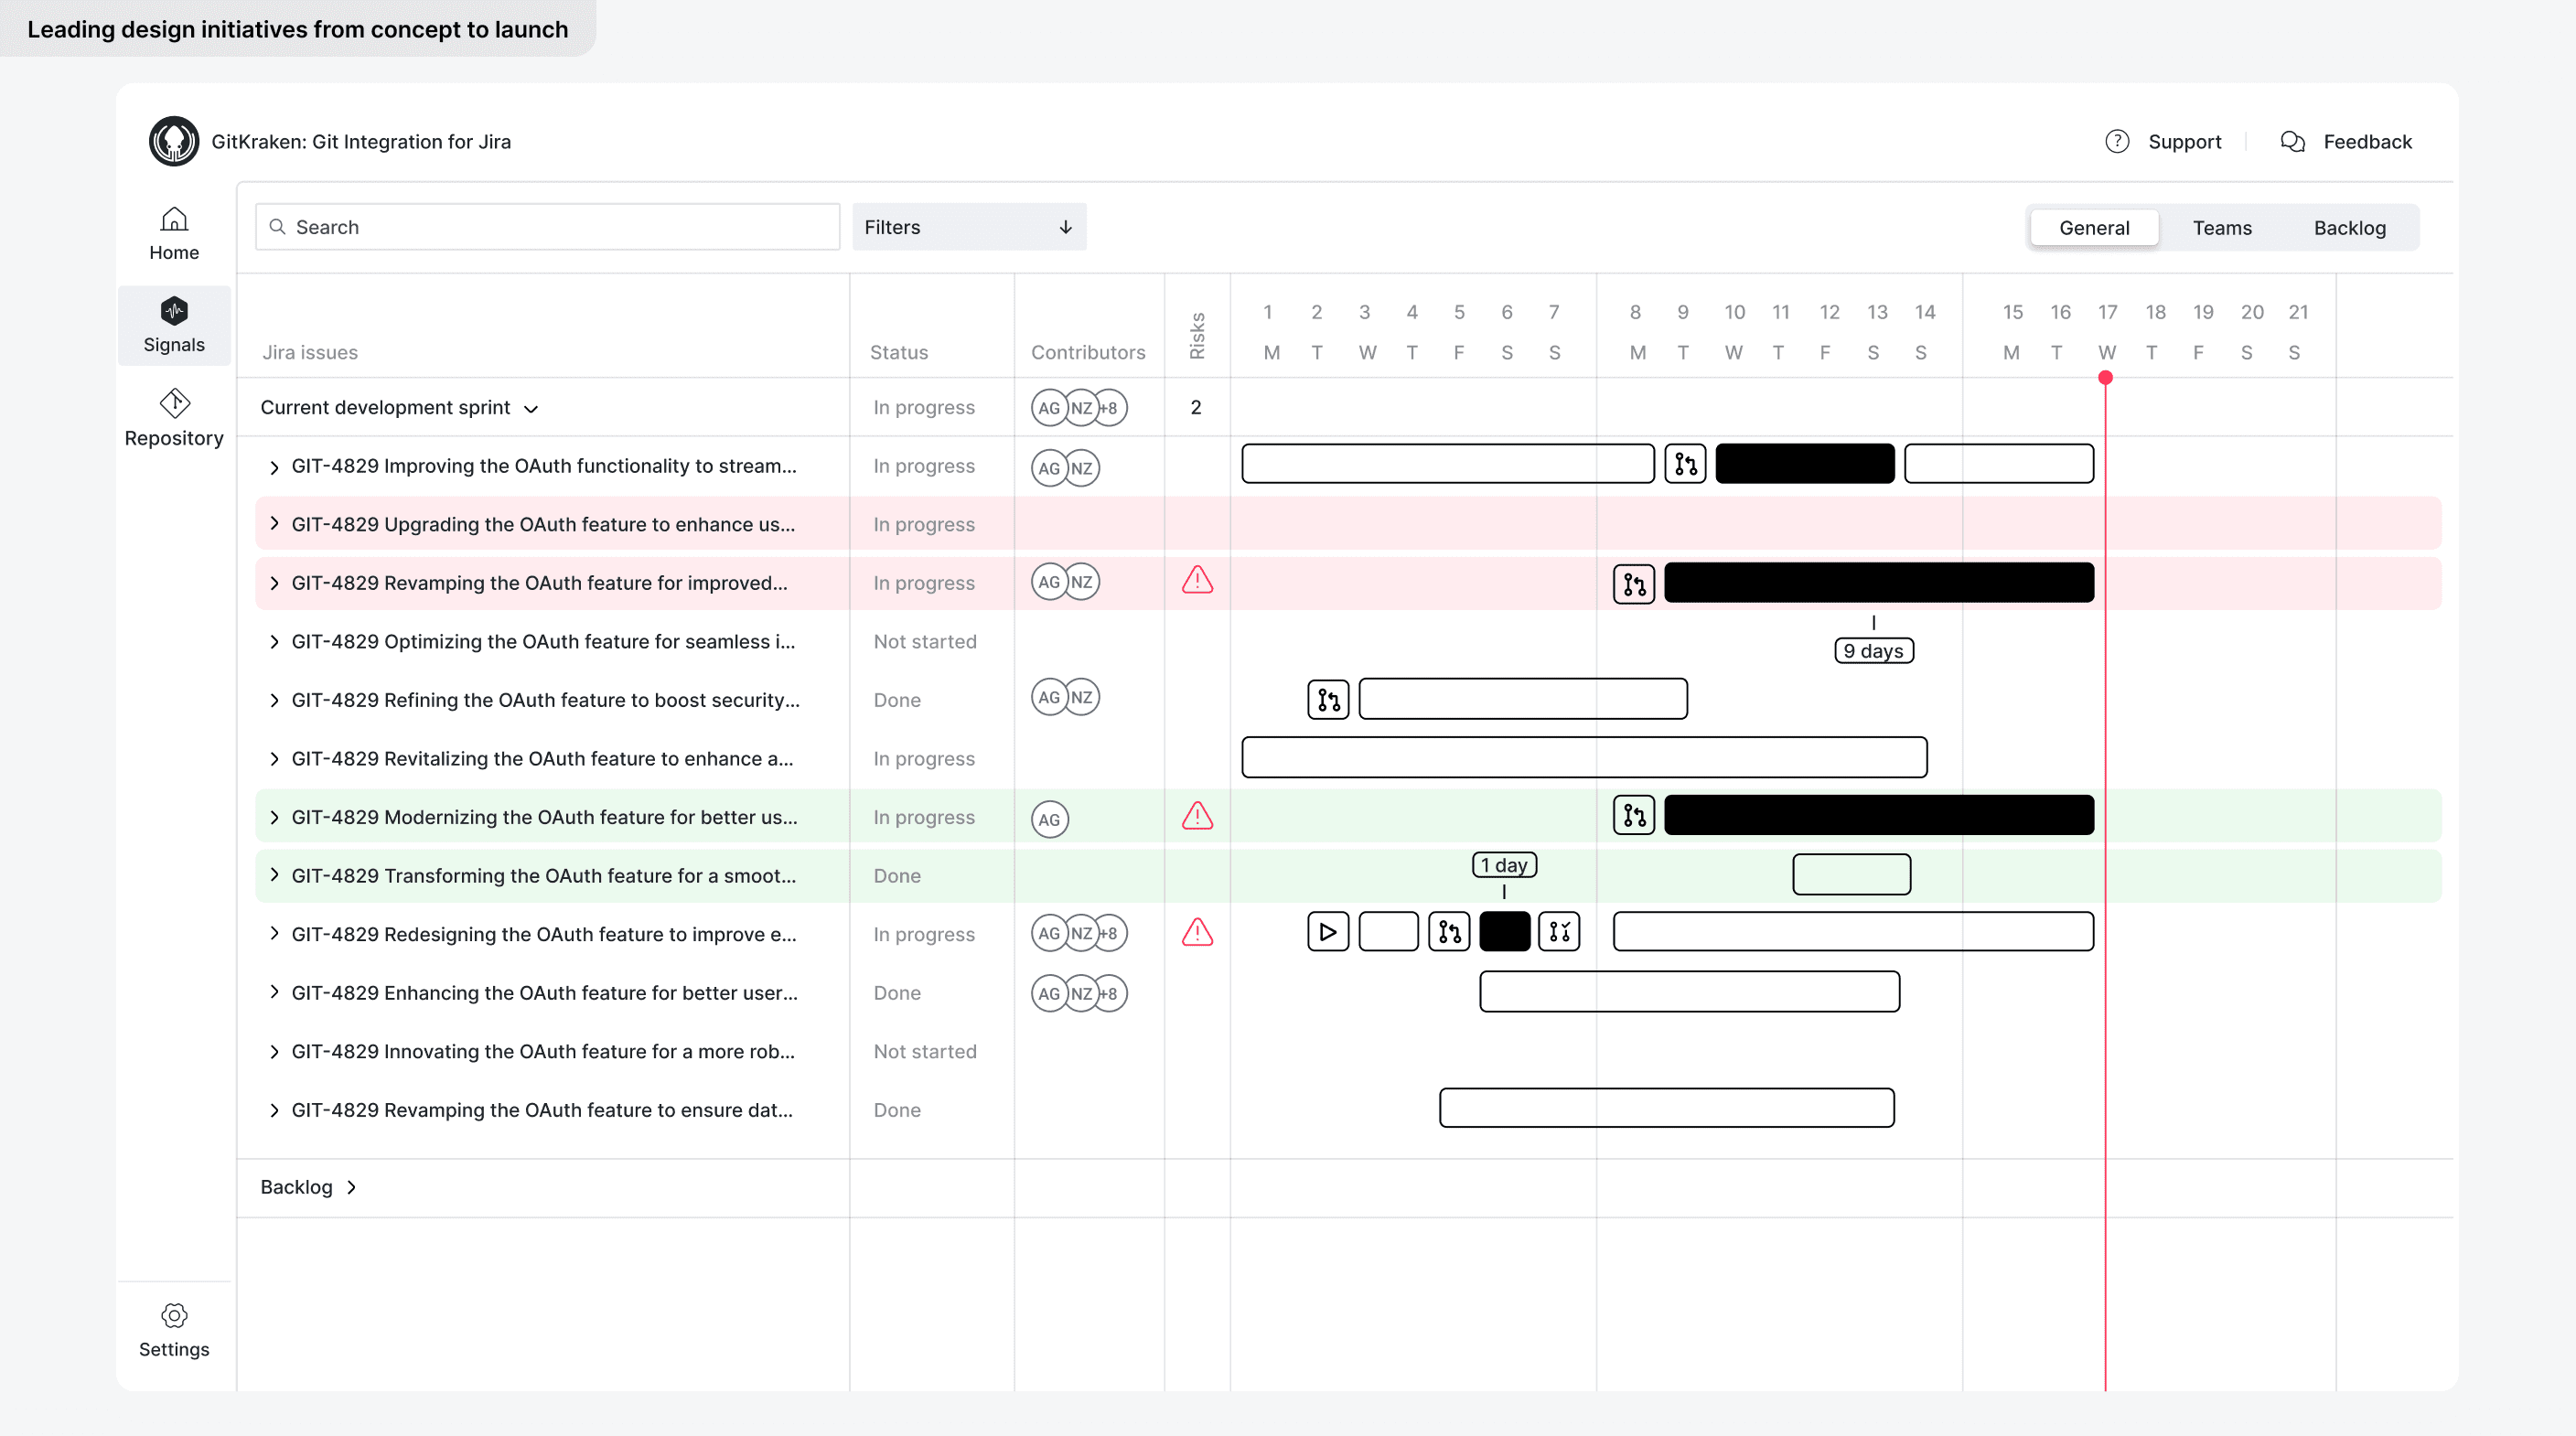The image size is (2576, 1436).
Task: Expand the Optimizing the OAuth feature issue
Action: 274,642
